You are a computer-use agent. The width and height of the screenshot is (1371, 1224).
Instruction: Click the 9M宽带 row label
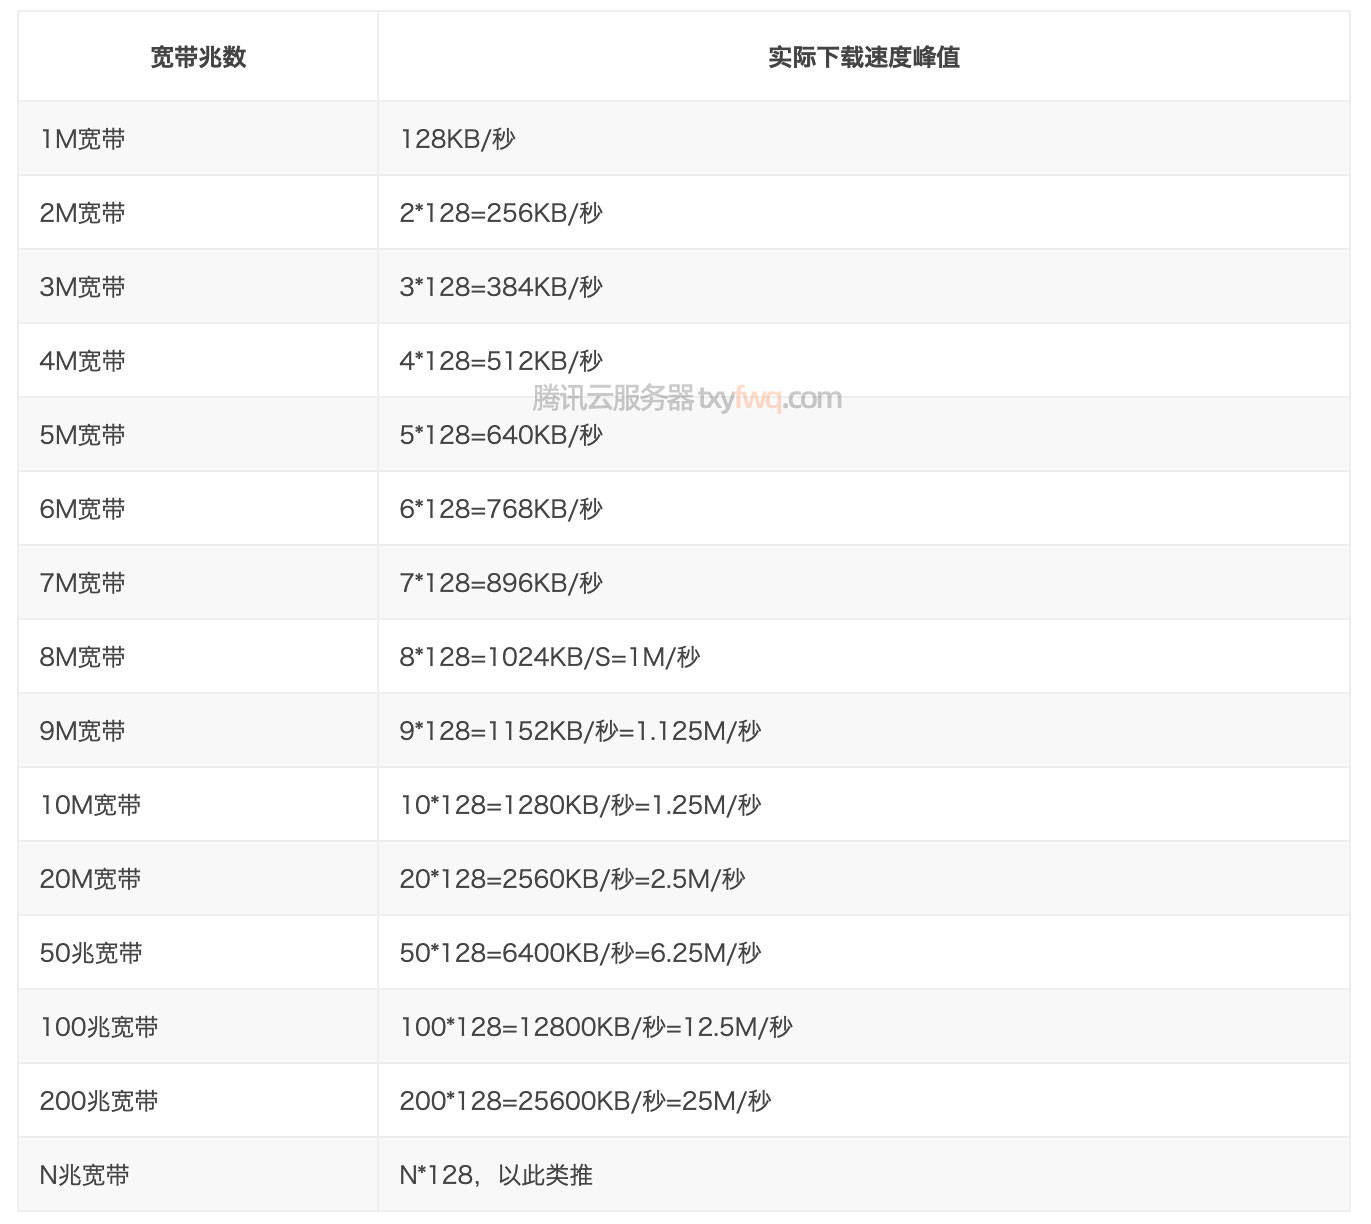pyautogui.click(x=83, y=731)
